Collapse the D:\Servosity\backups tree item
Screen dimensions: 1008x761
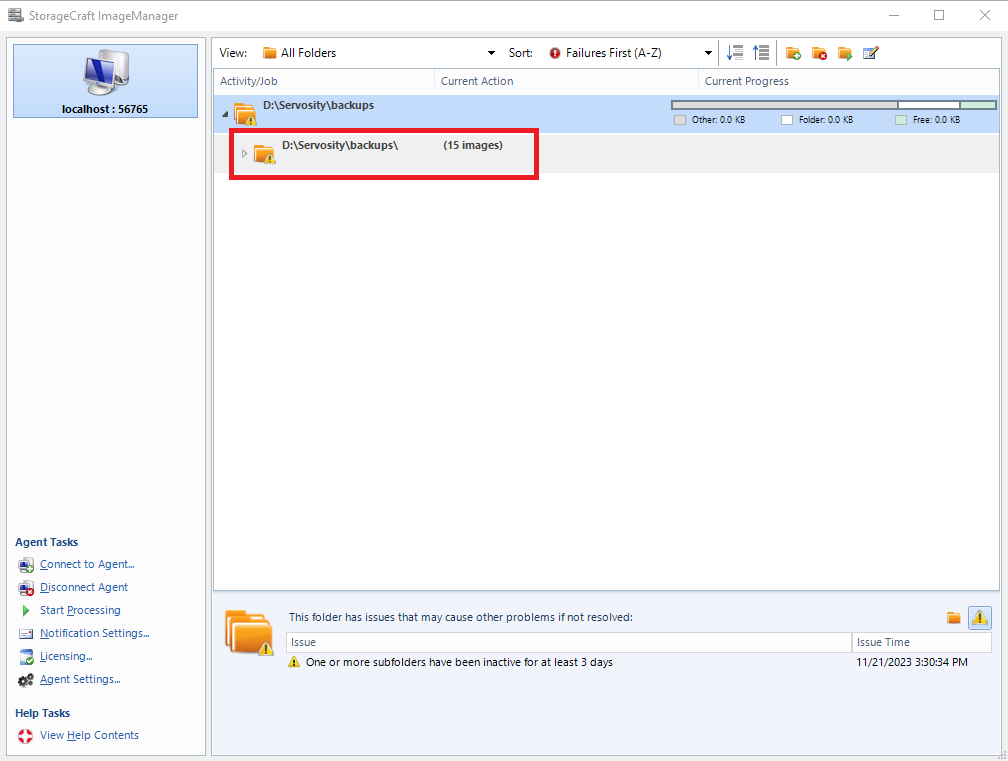coord(225,113)
